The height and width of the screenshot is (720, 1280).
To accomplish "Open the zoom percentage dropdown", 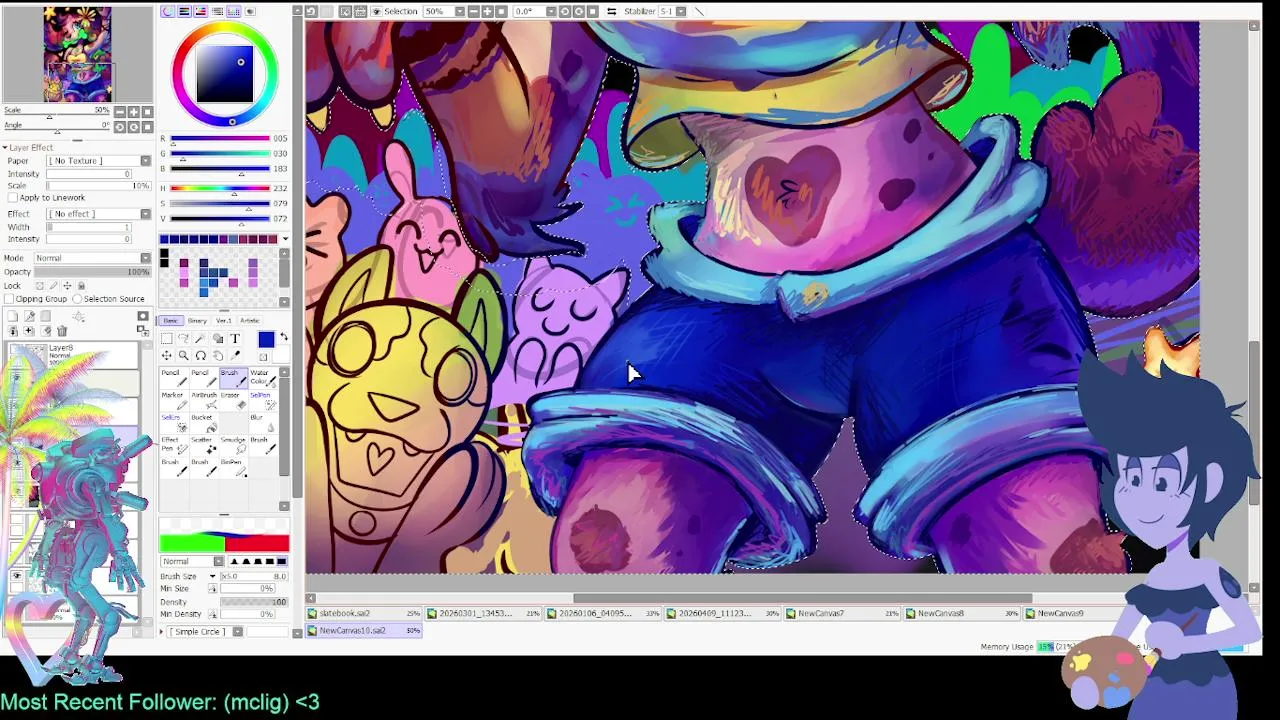I will (x=460, y=11).
